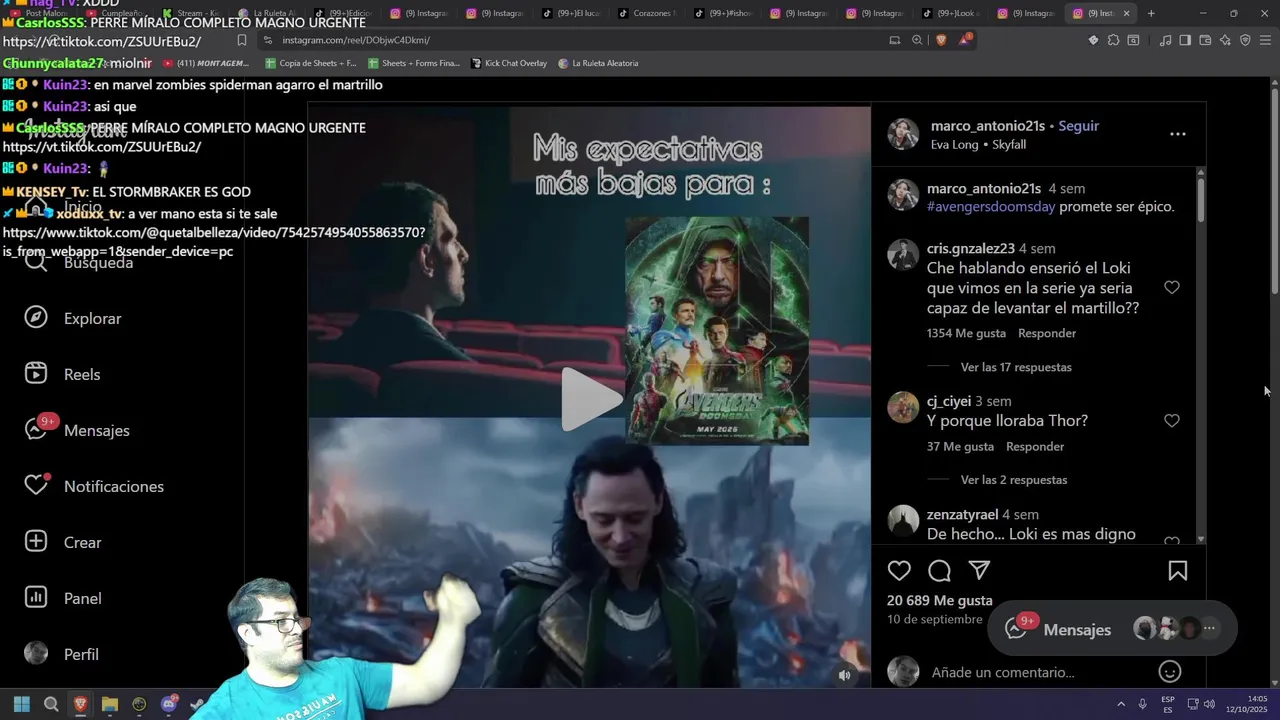Like cj_ciyei's comment

click(1172, 421)
